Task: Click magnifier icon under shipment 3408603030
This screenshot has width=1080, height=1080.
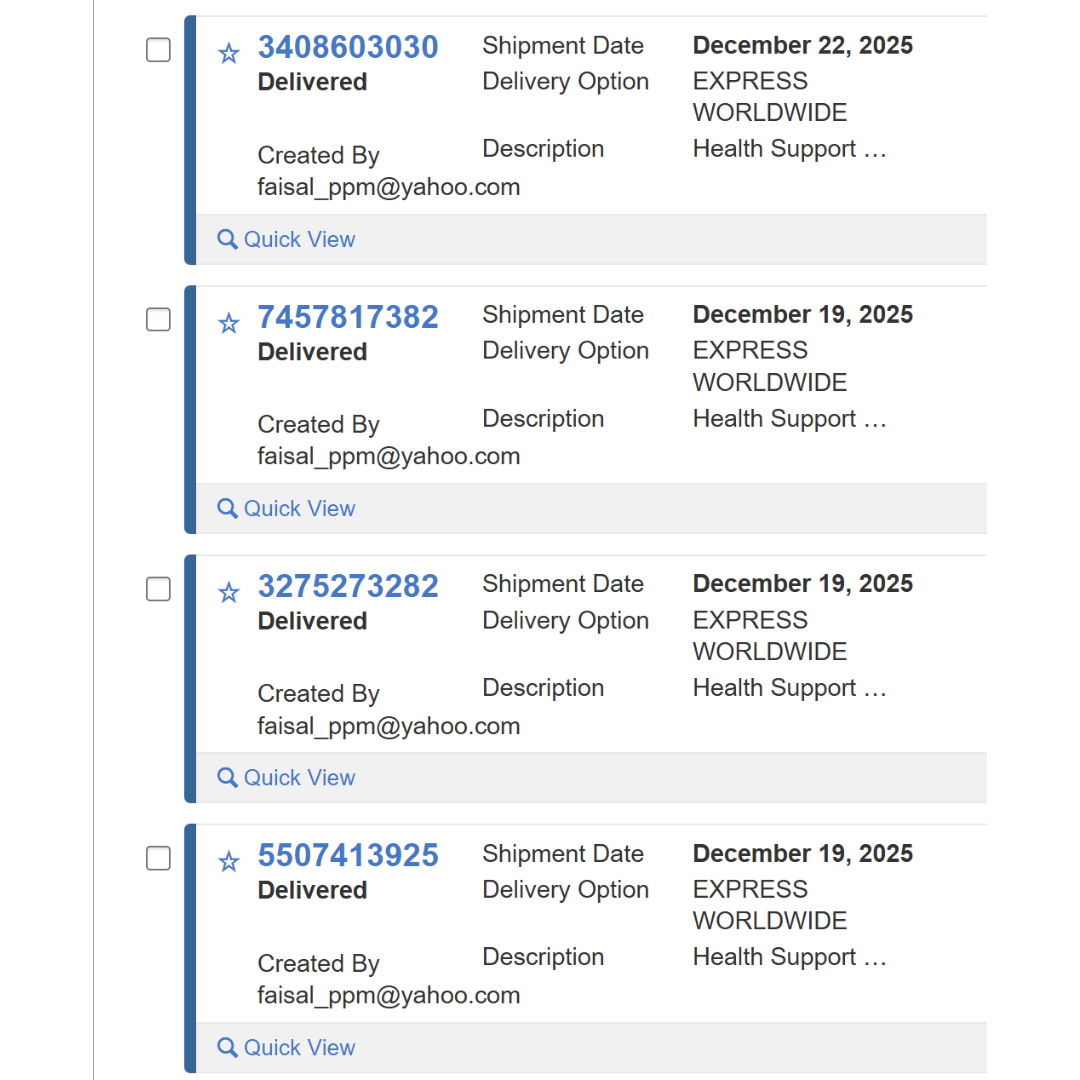Action: (227, 239)
